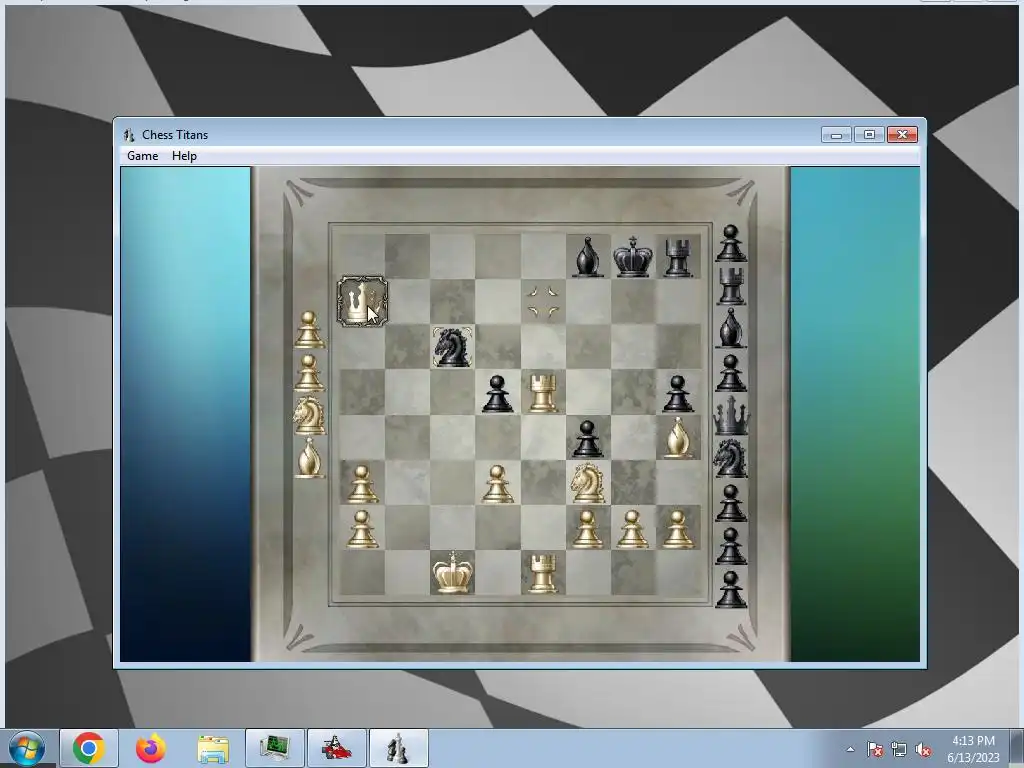The image size is (1024, 768).
Task: Select the white pawn on d3
Action: (497, 483)
